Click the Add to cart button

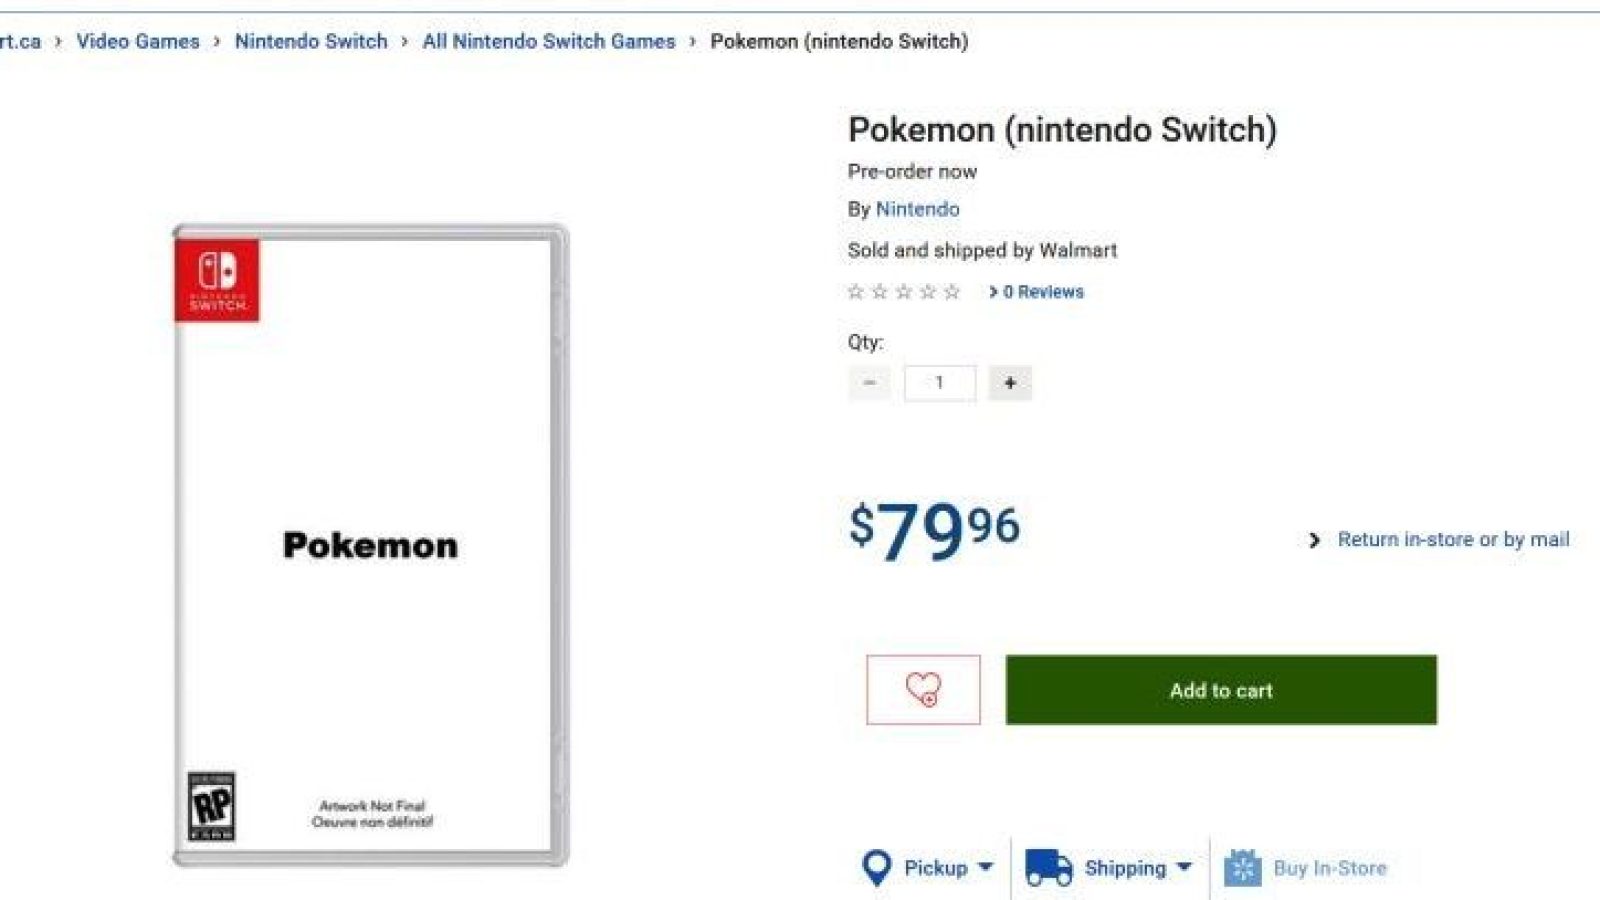[x=1221, y=690]
